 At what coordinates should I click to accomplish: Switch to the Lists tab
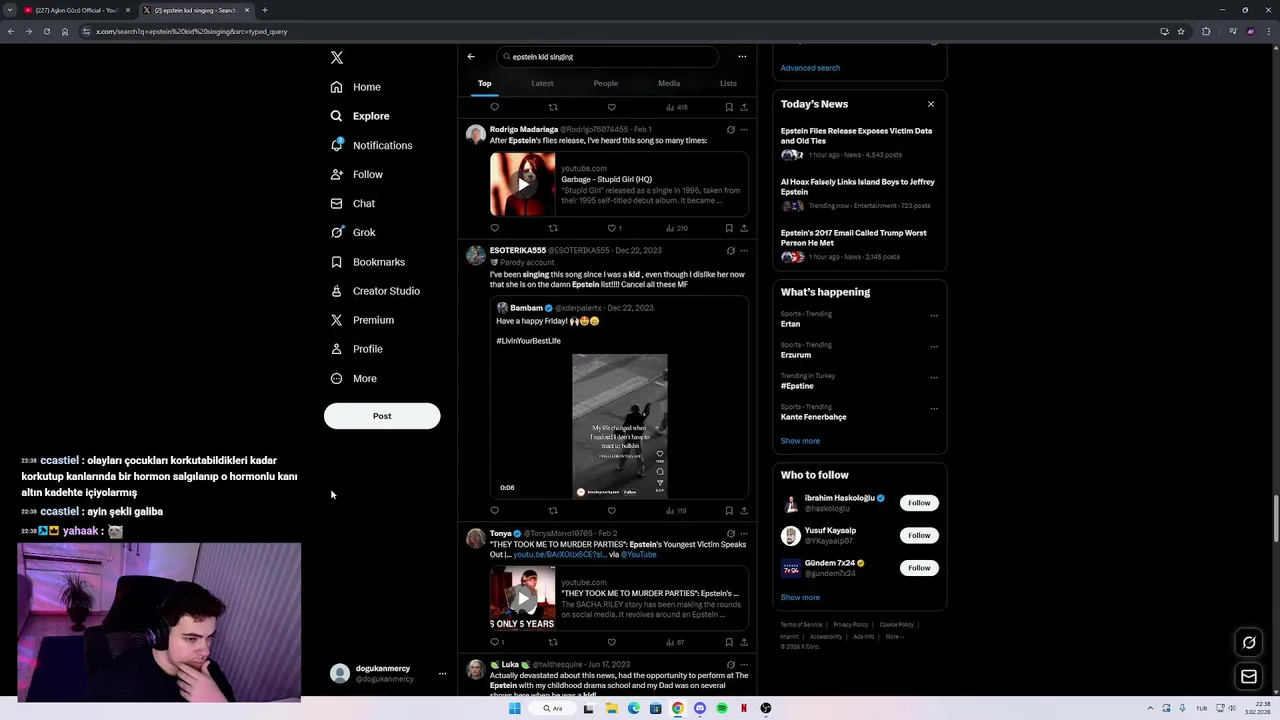[x=728, y=83]
